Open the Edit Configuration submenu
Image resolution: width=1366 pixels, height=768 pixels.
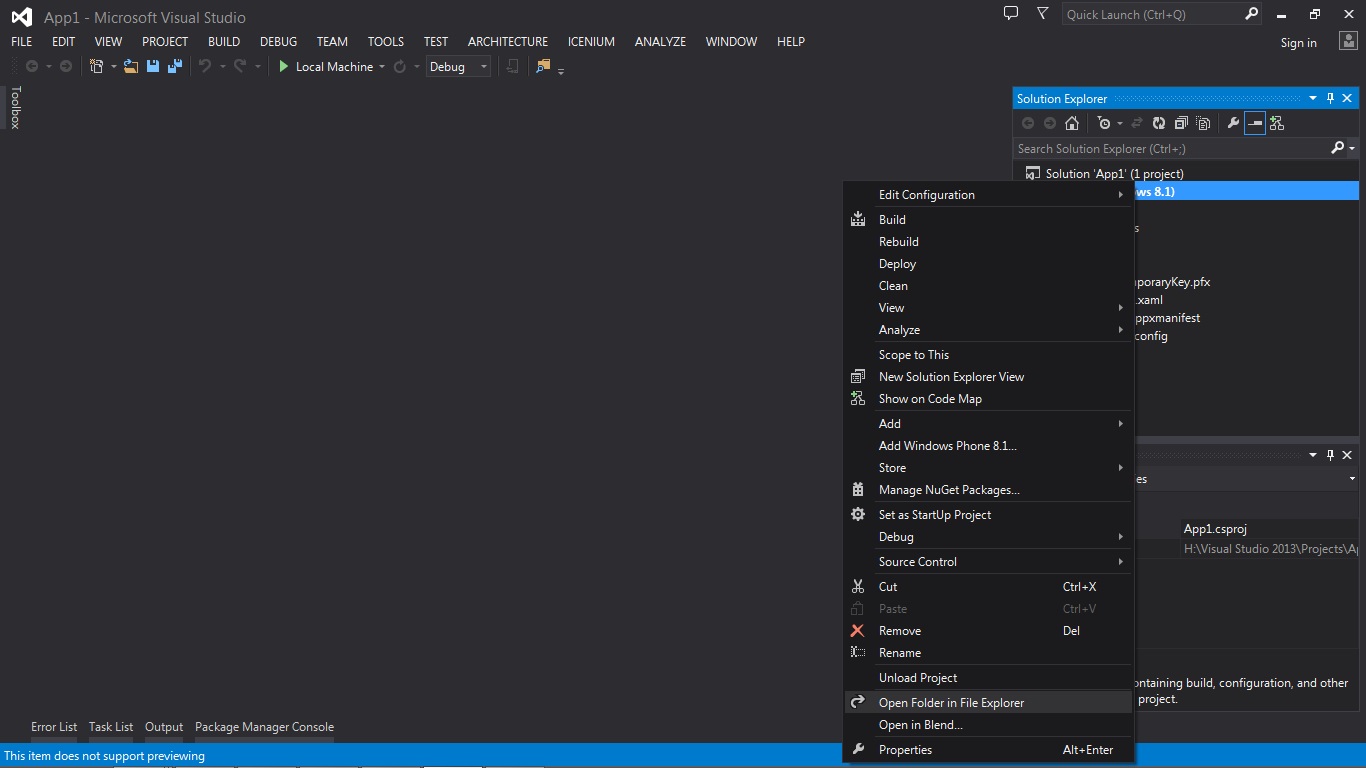pyautogui.click(x=988, y=195)
